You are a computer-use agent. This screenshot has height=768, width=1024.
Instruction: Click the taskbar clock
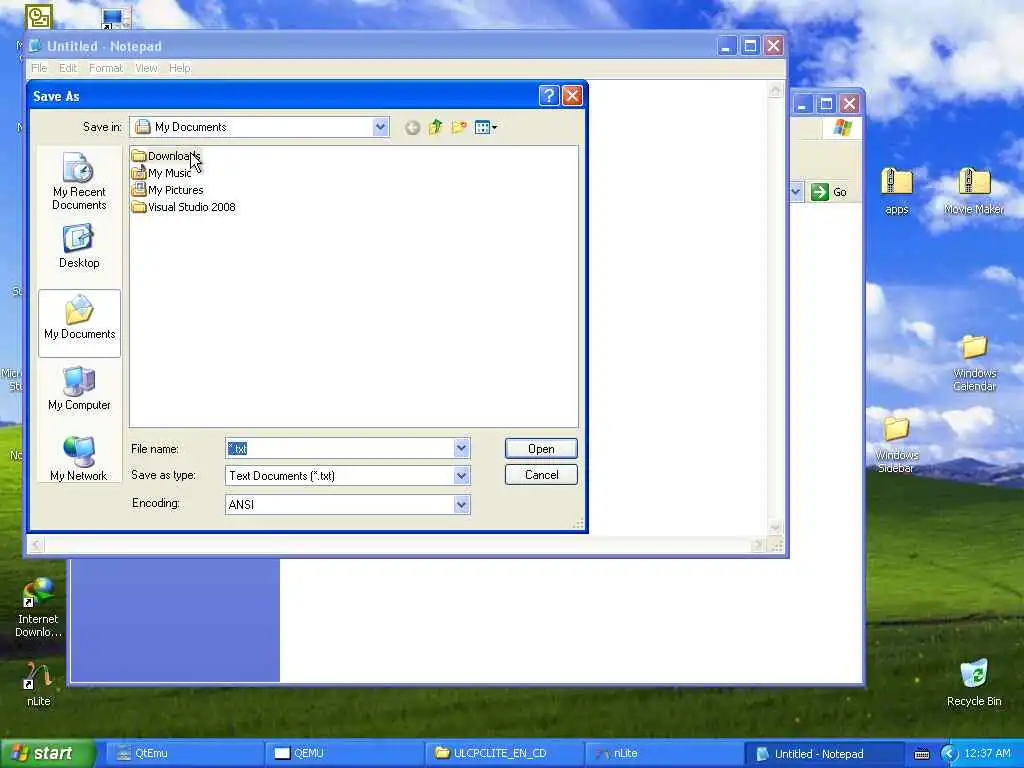(x=987, y=754)
